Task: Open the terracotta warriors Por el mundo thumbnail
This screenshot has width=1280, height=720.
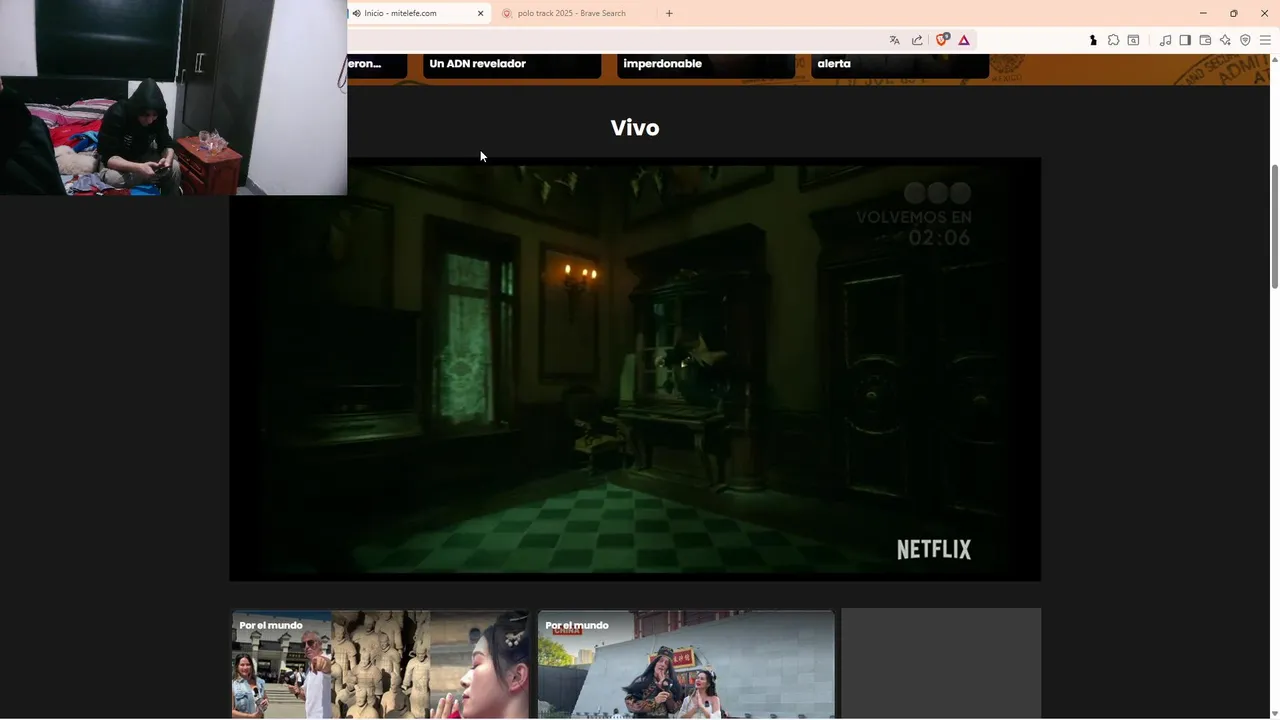Action: click(381, 664)
